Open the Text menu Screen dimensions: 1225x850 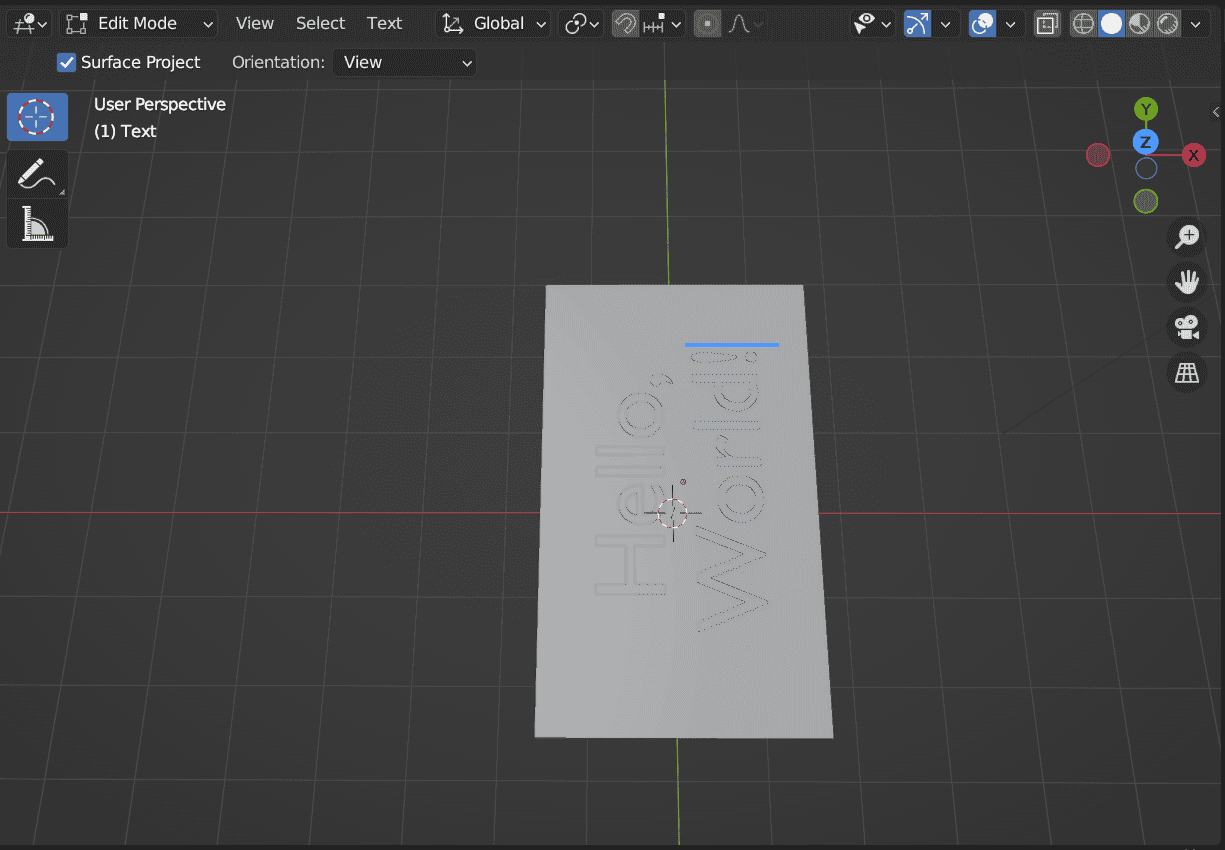[x=384, y=23]
